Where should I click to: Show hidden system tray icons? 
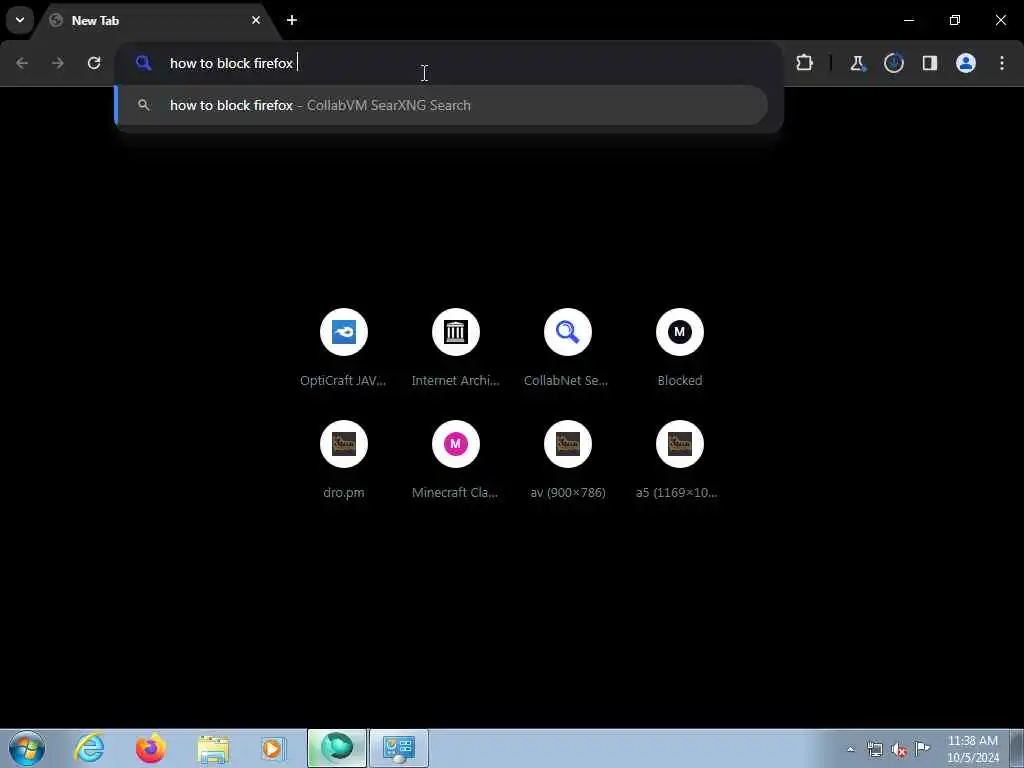point(850,749)
